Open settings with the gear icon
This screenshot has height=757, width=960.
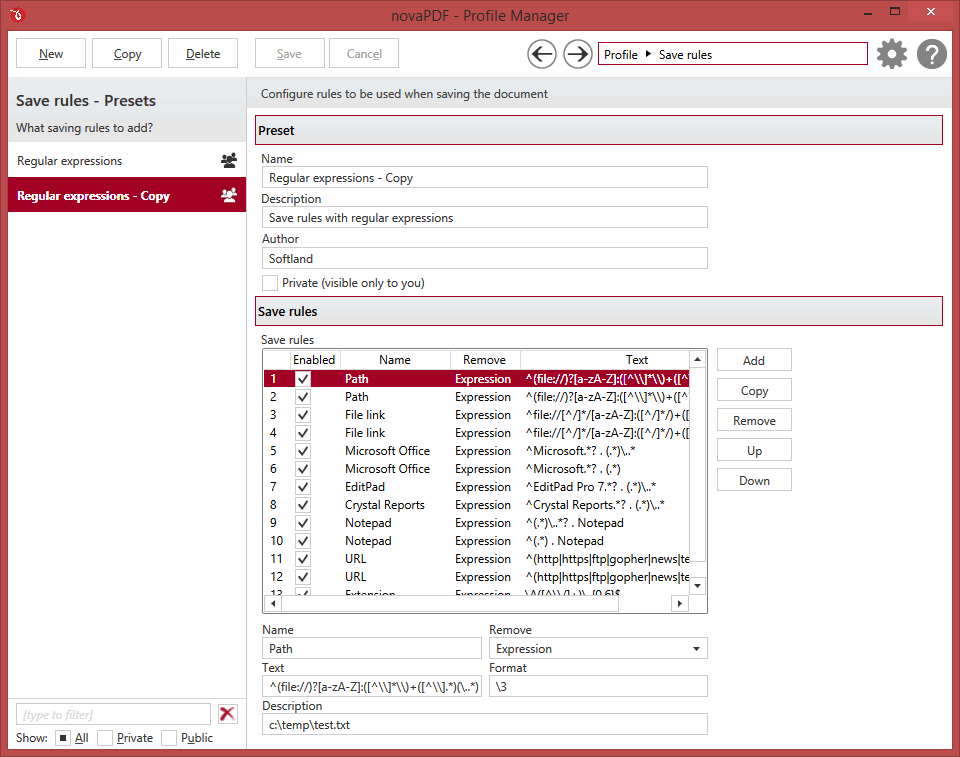(891, 54)
